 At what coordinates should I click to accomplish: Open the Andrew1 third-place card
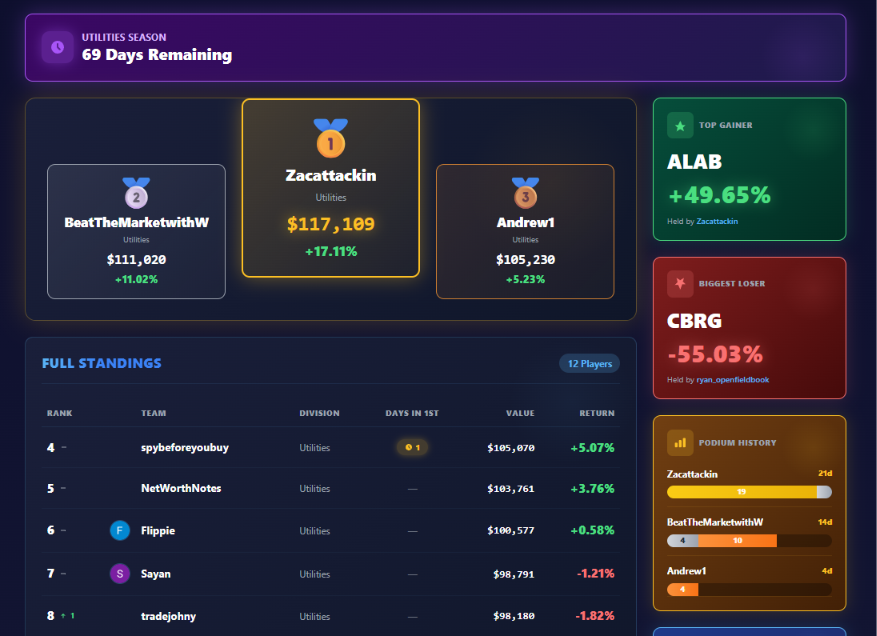[x=525, y=232]
